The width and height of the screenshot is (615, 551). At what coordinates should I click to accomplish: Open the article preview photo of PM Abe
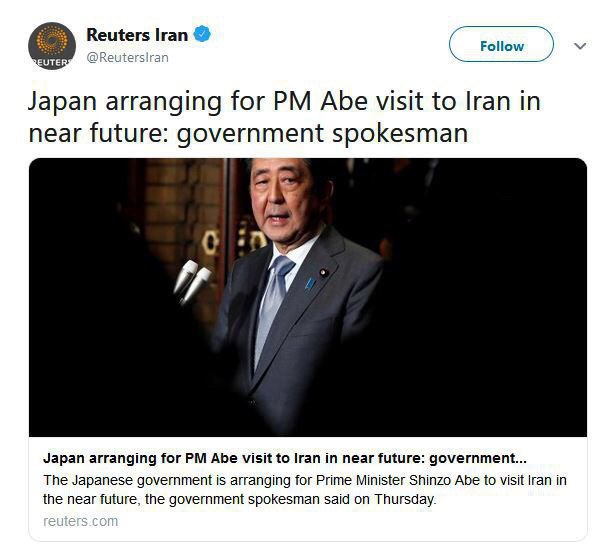308,297
